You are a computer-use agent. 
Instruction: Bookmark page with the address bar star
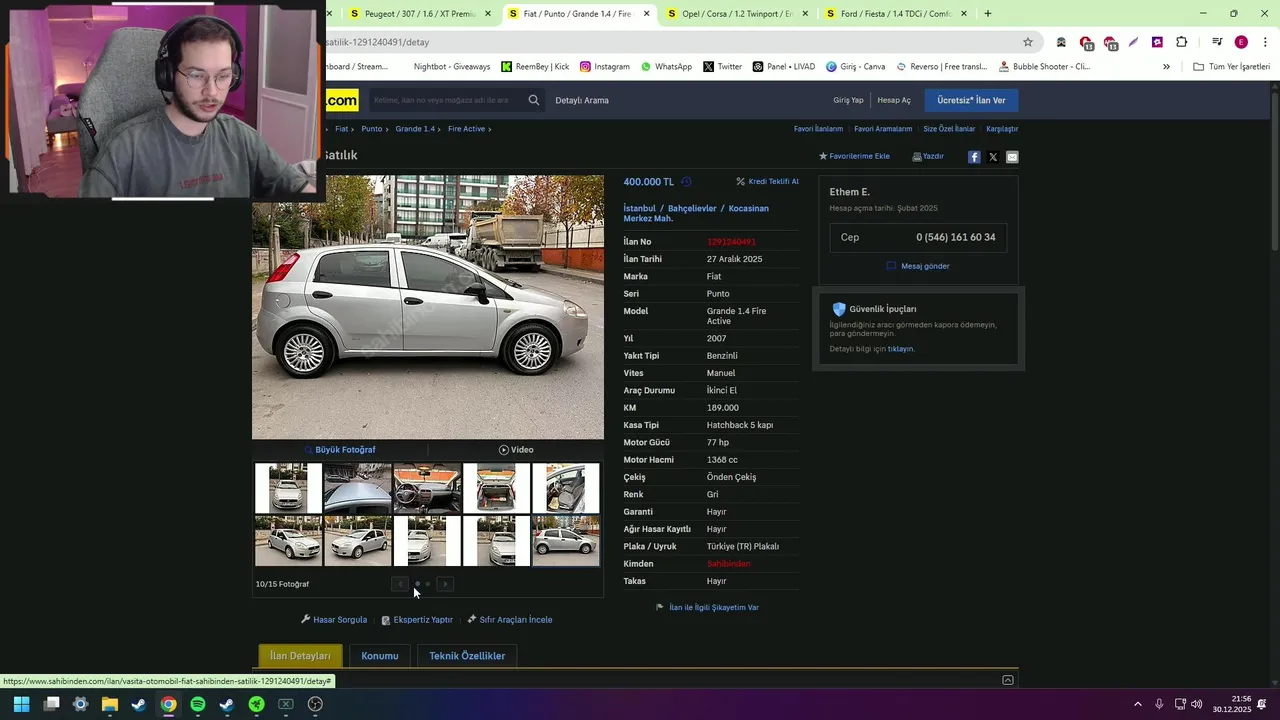[1027, 42]
